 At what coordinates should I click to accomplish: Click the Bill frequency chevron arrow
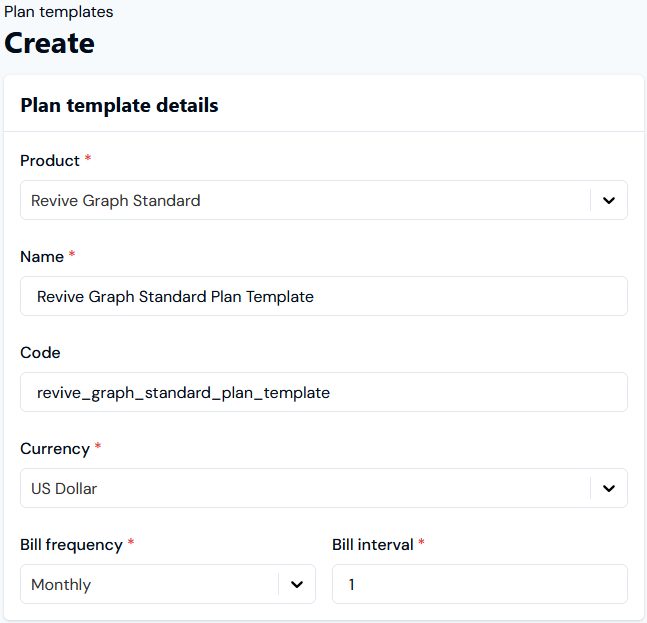(x=296, y=584)
